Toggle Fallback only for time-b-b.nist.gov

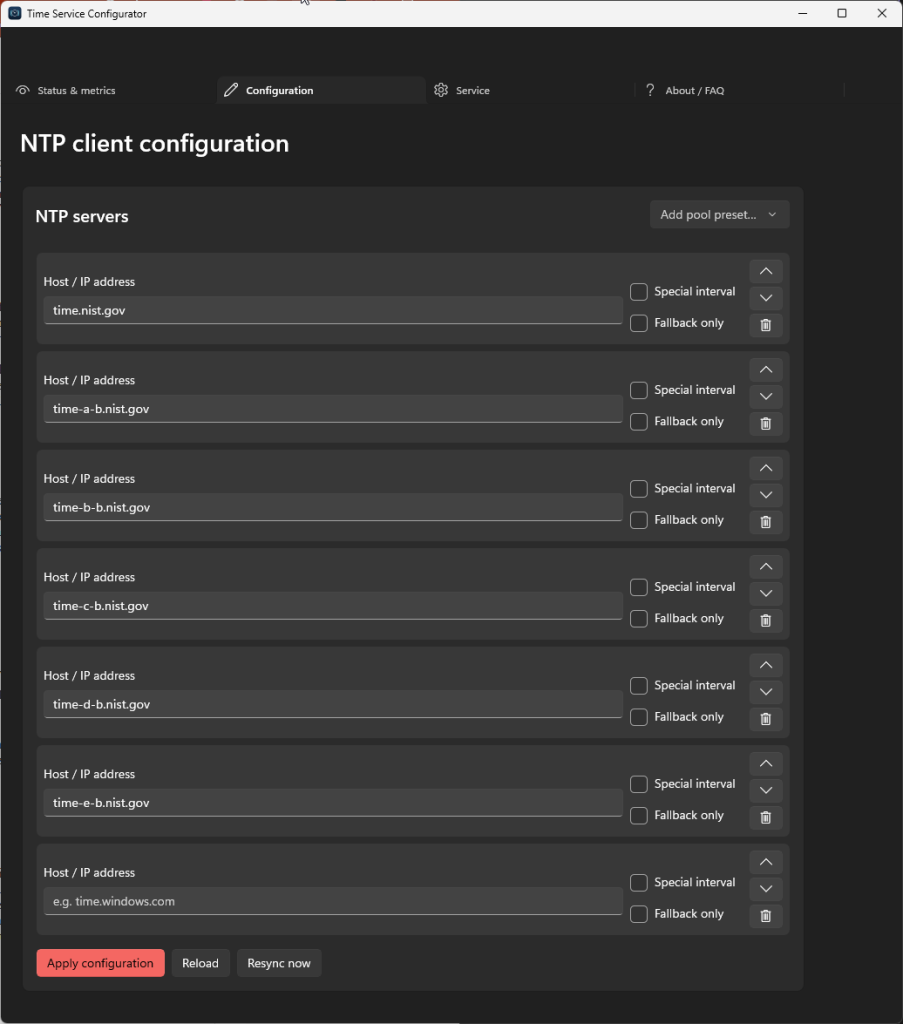(639, 520)
